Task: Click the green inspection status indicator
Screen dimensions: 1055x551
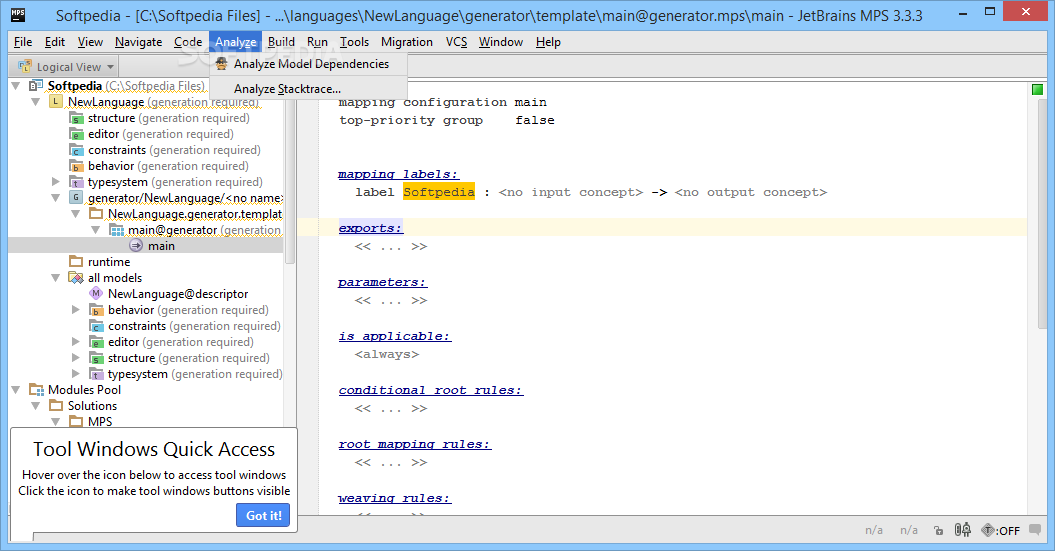Action: [1038, 89]
